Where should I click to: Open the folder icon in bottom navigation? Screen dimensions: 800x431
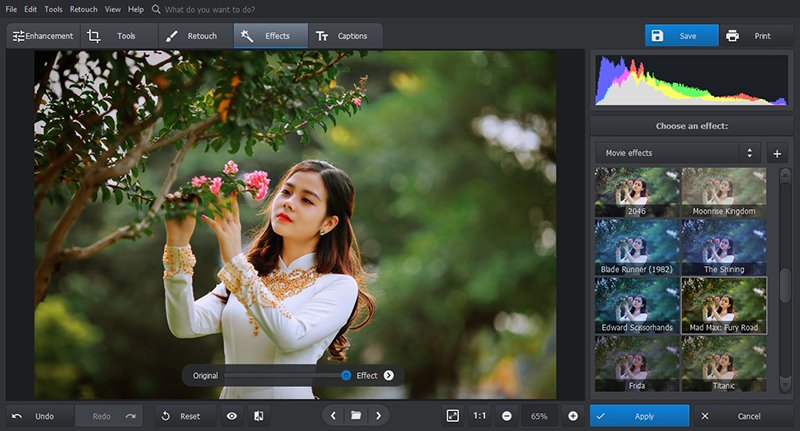[x=355, y=415]
